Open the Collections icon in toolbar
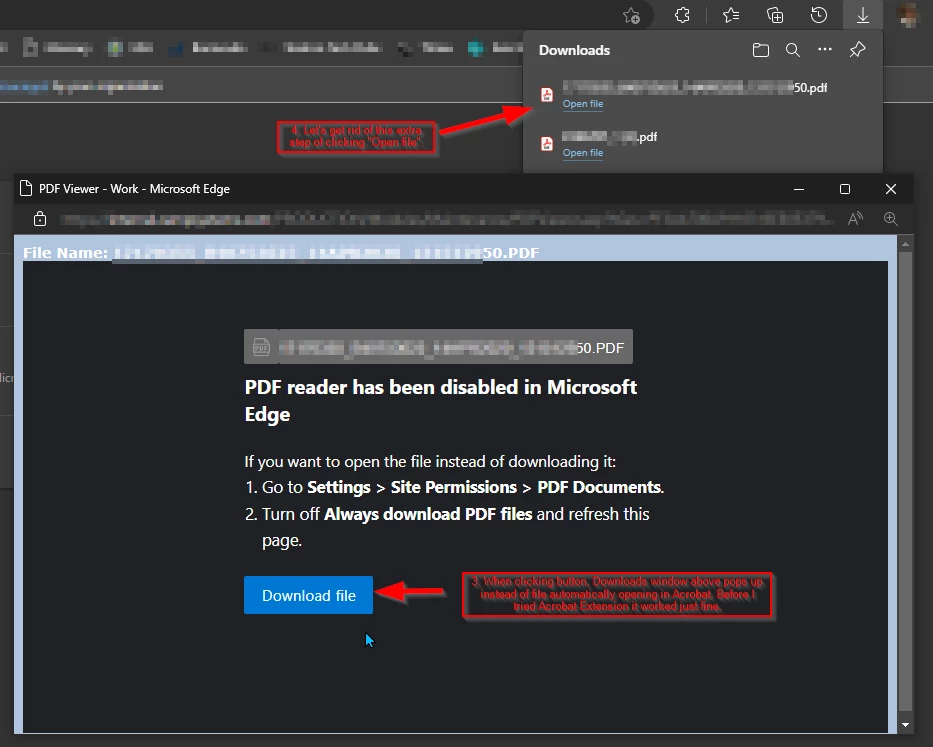933x747 pixels. (x=775, y=15)
